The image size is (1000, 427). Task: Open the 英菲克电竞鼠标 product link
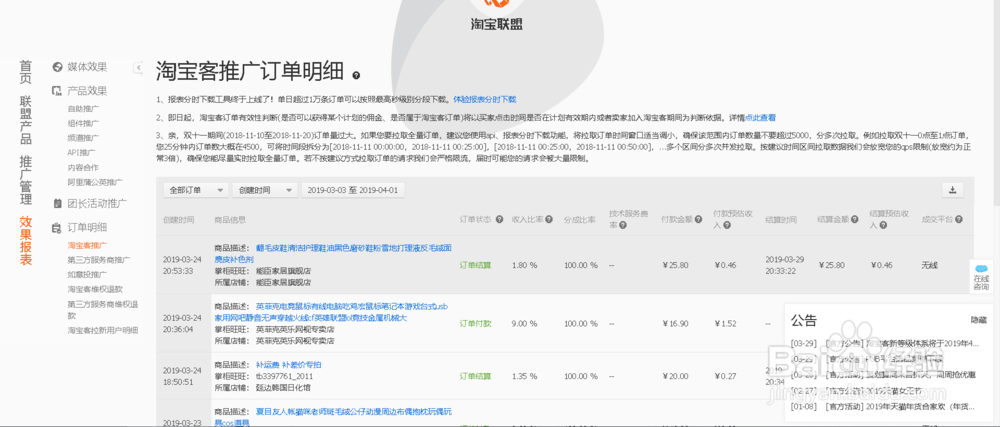coord(332,312)
